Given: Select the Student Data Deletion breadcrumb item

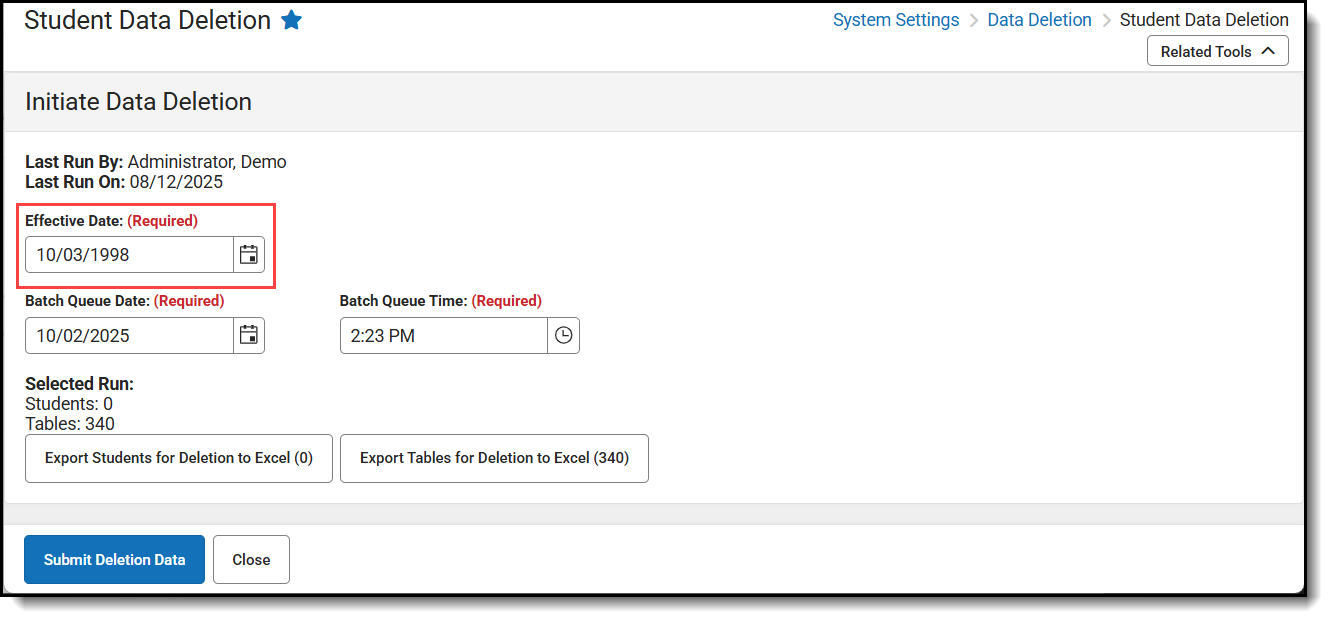Looking at the screenshot, I should point(1204,19).
